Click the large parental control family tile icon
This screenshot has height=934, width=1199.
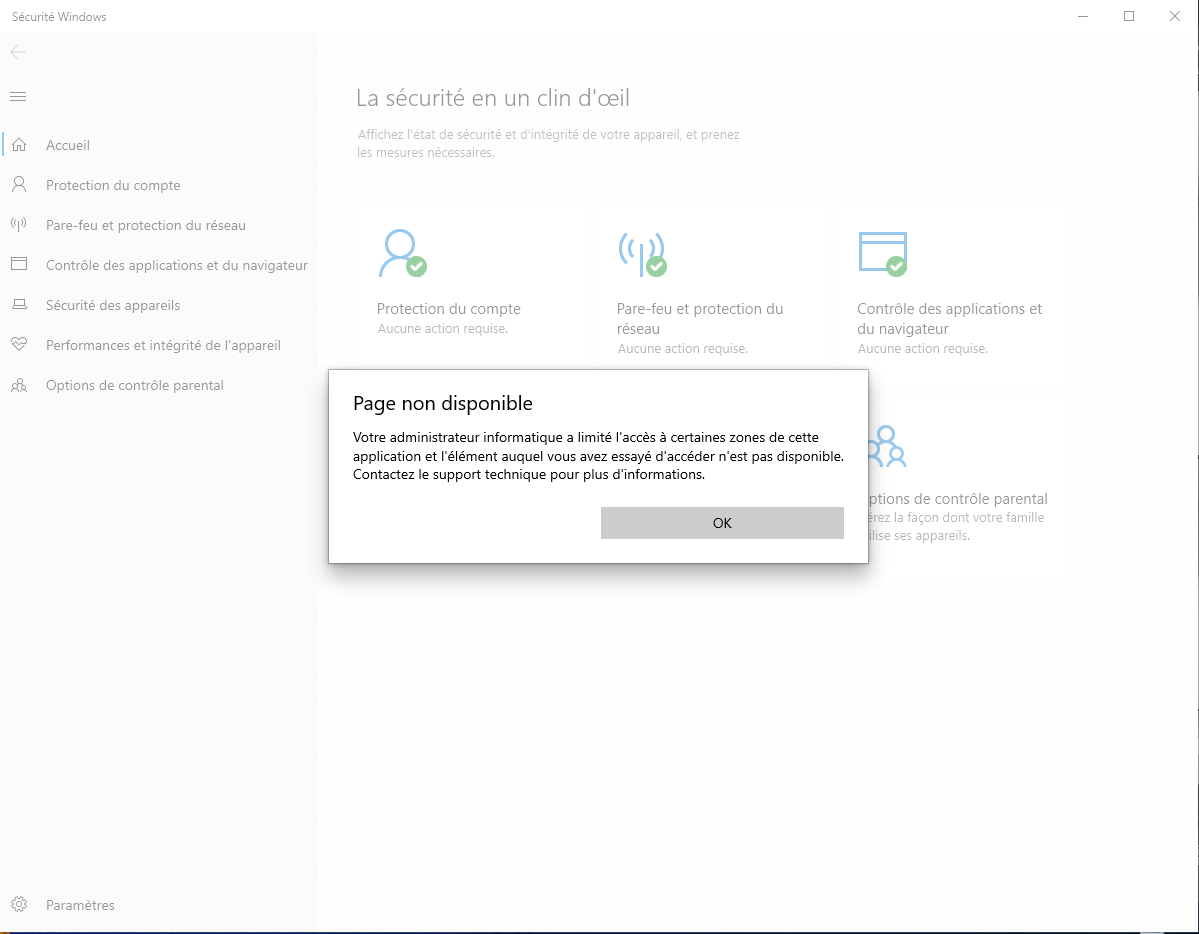(887, 446)
